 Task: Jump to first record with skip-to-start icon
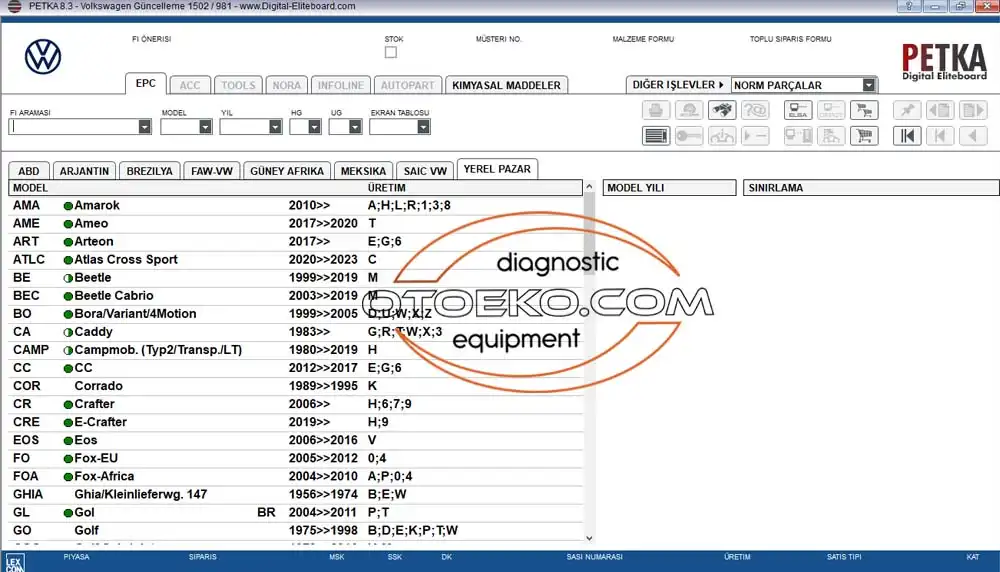click(906, 136)
